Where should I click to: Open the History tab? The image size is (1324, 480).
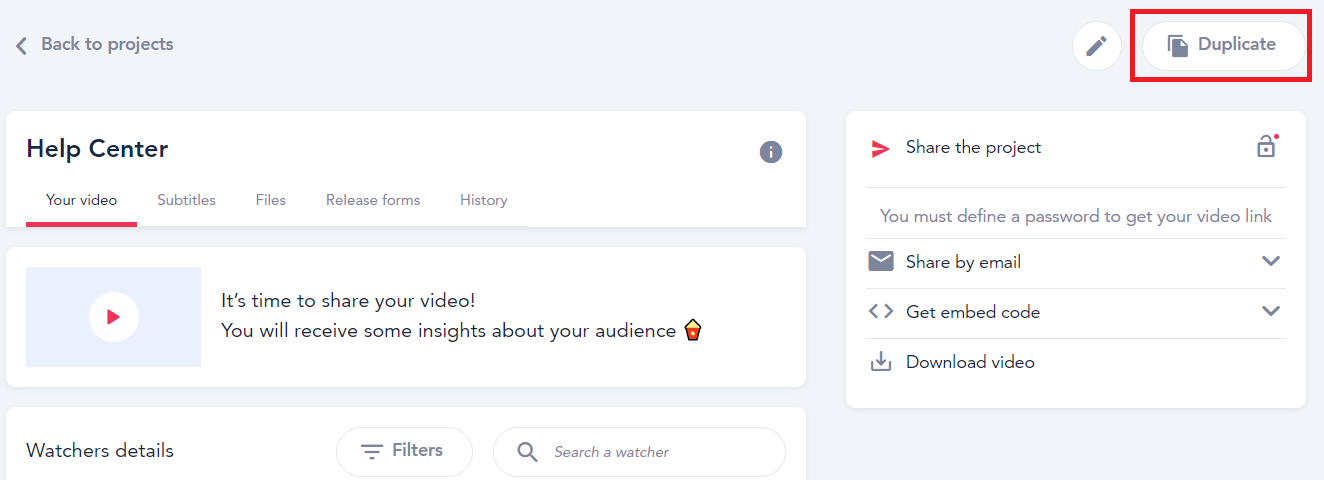484,200
